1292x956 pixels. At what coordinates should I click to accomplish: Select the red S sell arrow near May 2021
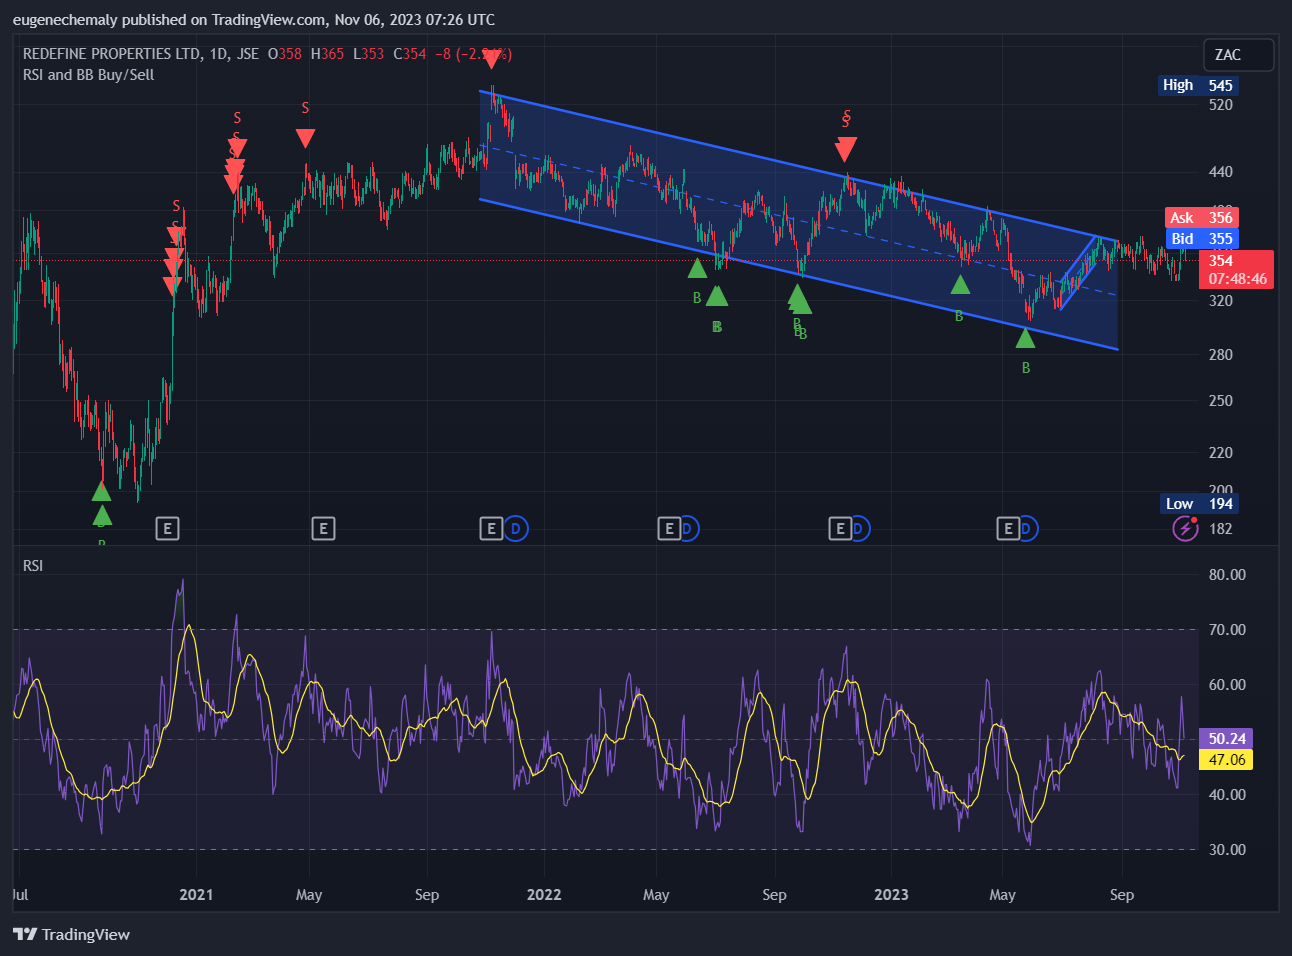tap(306, 138)
